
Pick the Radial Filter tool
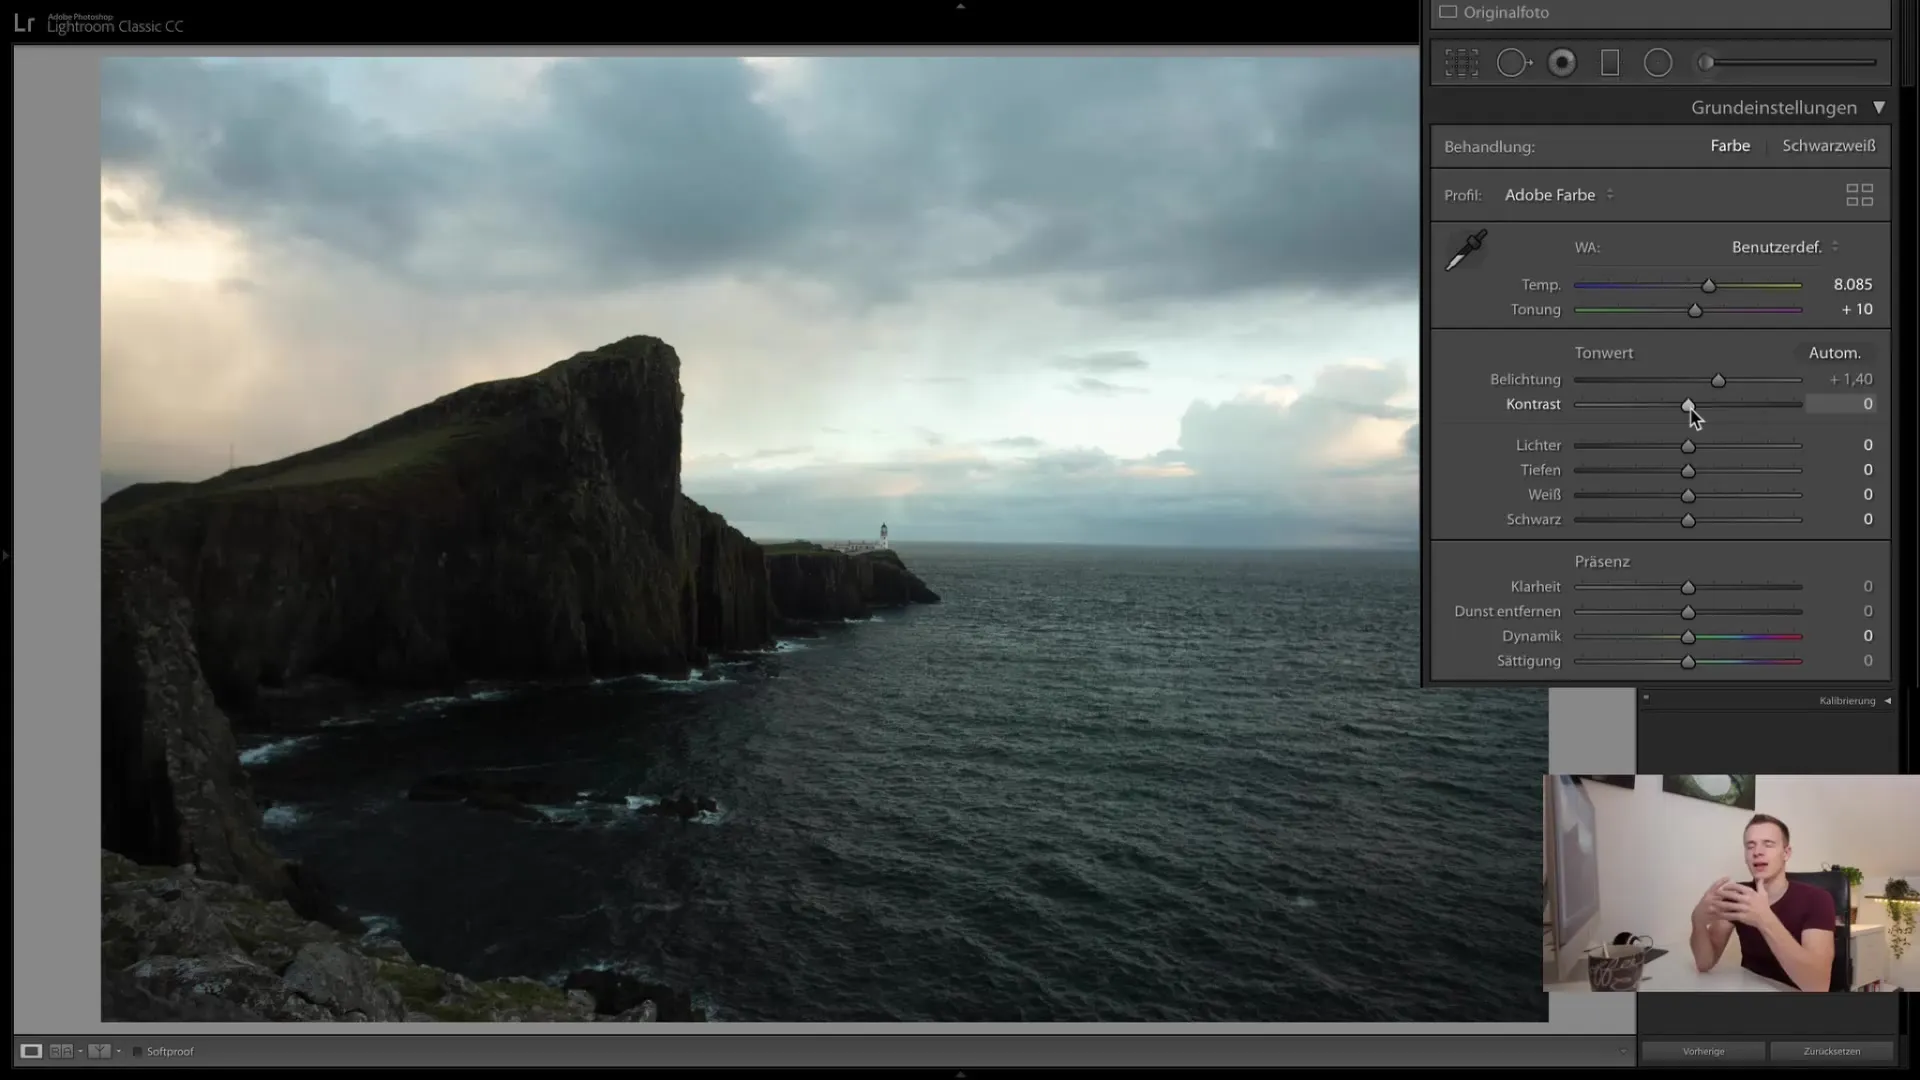1658,63
